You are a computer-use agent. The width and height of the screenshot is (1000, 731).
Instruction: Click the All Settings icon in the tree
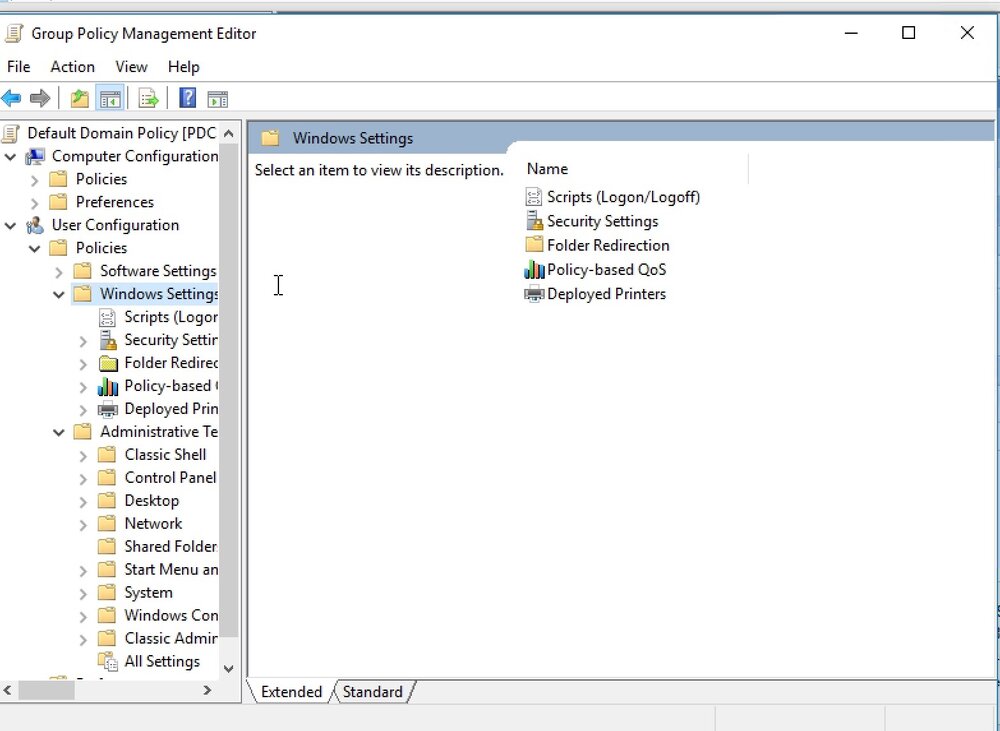coord(108,661)
